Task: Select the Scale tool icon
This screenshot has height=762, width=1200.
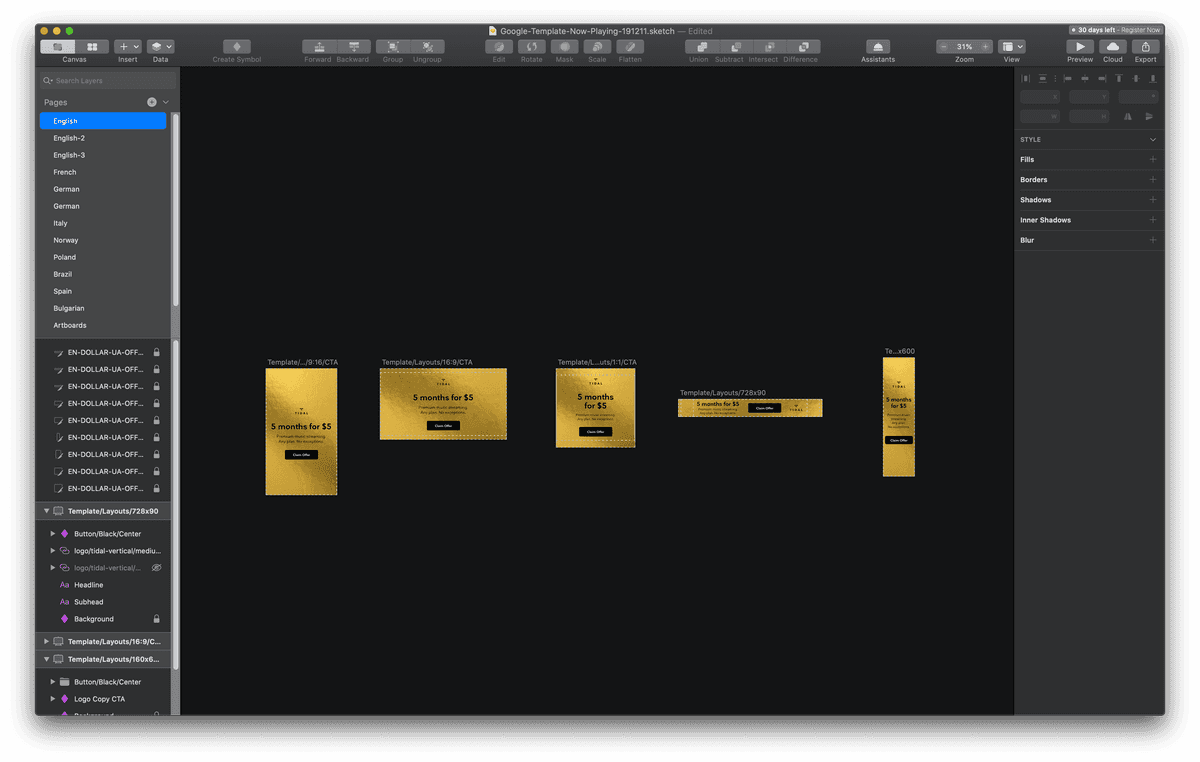Action: click(x=597, y=47)
